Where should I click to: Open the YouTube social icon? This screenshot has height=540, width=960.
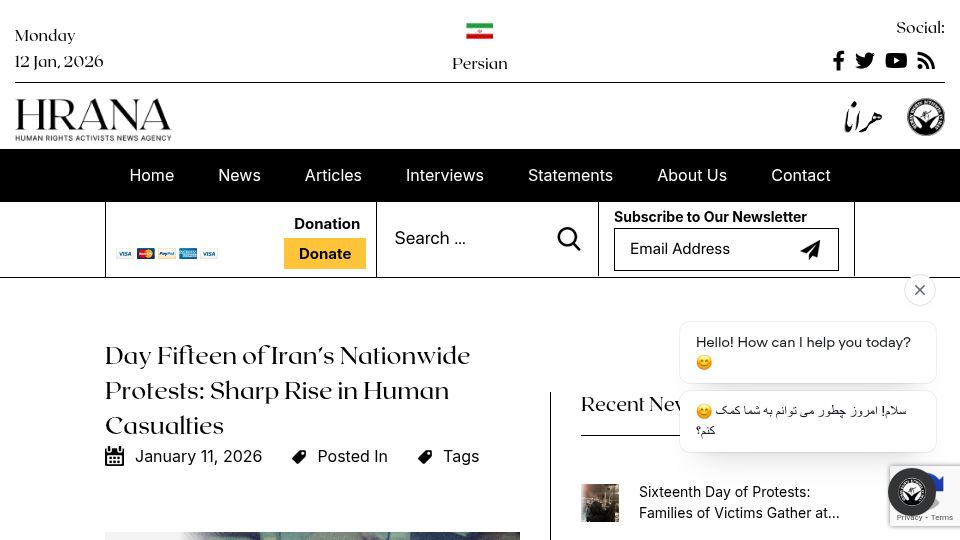pyautogui.click(x=896, y=61)
